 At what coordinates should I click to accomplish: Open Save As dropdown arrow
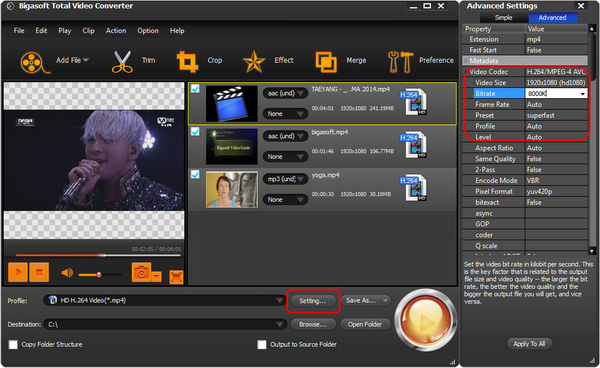(x=385, y=301)
